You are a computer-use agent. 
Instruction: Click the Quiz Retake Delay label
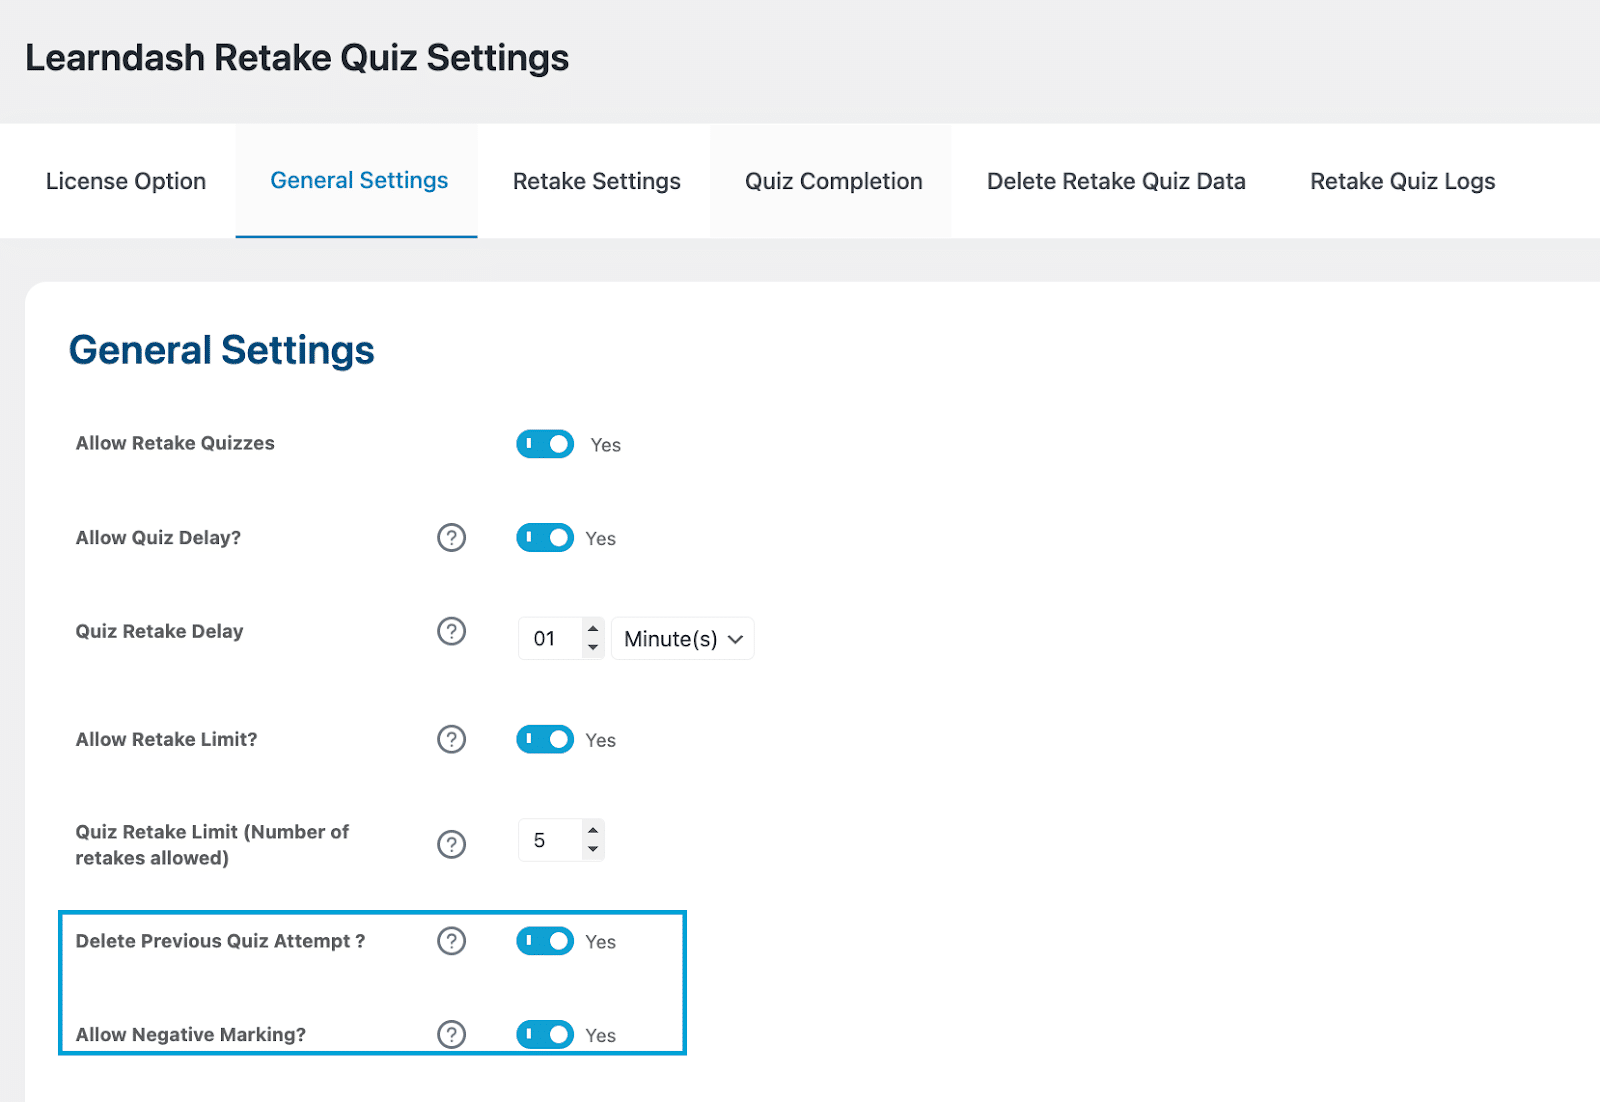point(159,632)
